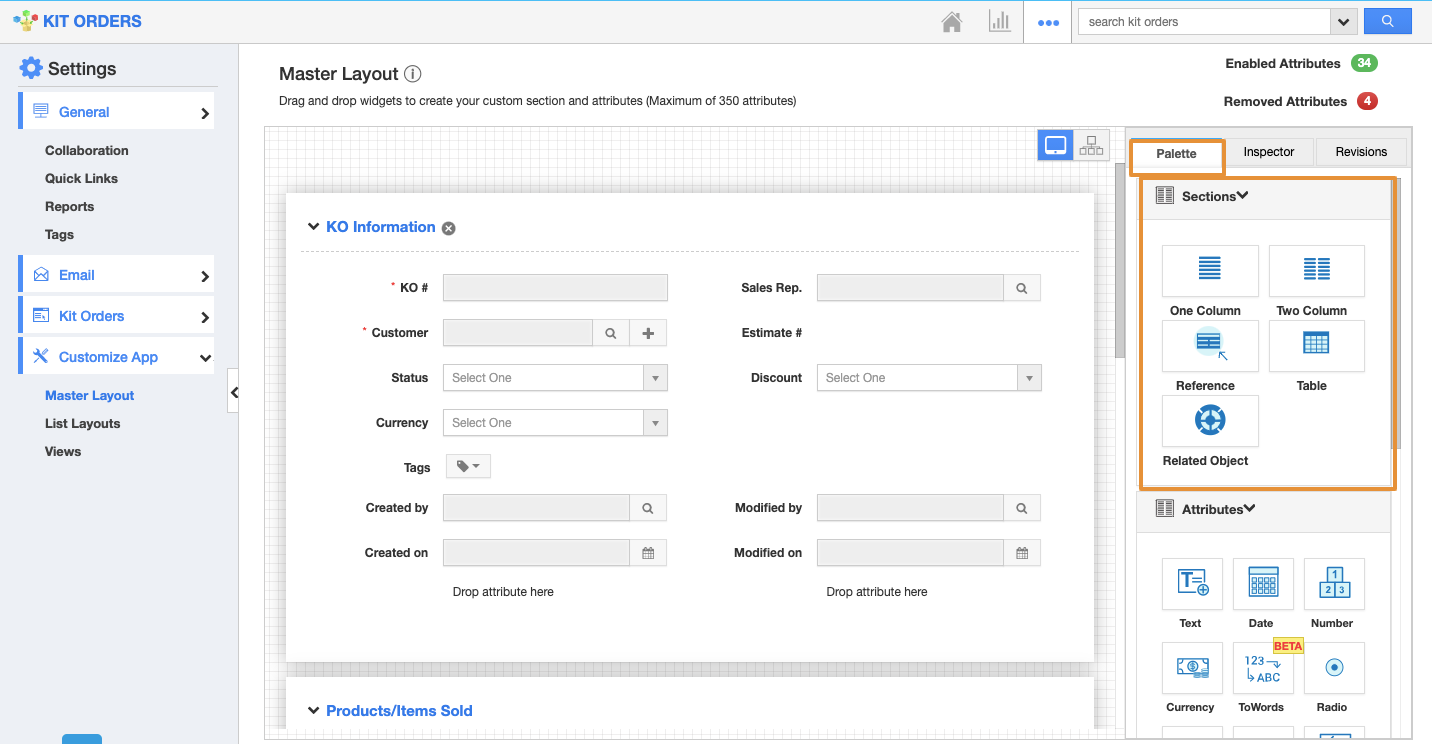Open the home icon in top bar

click(x=952, y=22)
